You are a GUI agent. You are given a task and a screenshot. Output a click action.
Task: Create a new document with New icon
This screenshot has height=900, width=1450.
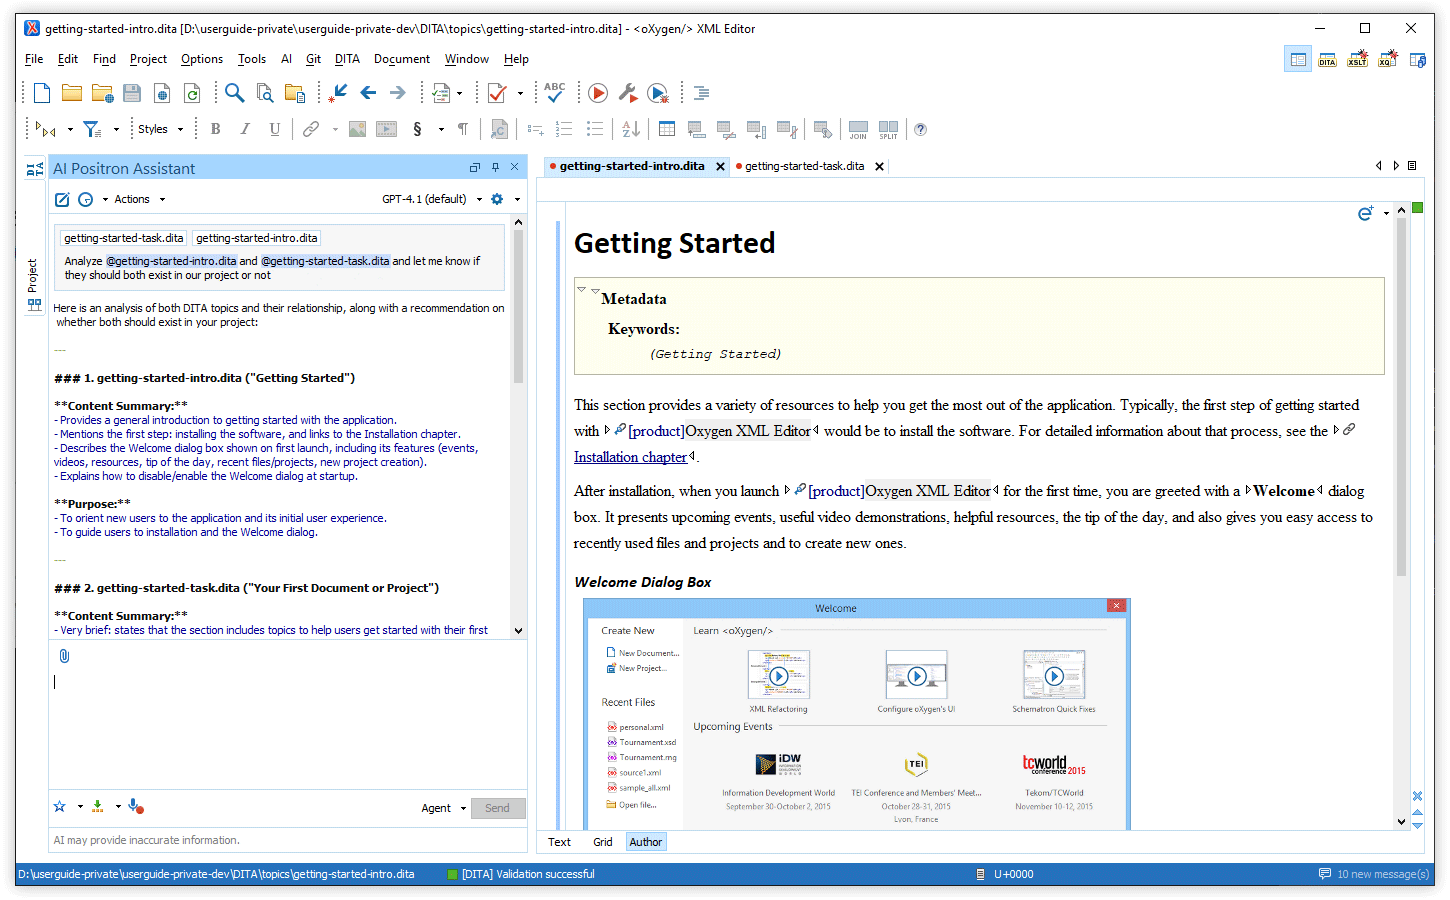click(42, 93)
